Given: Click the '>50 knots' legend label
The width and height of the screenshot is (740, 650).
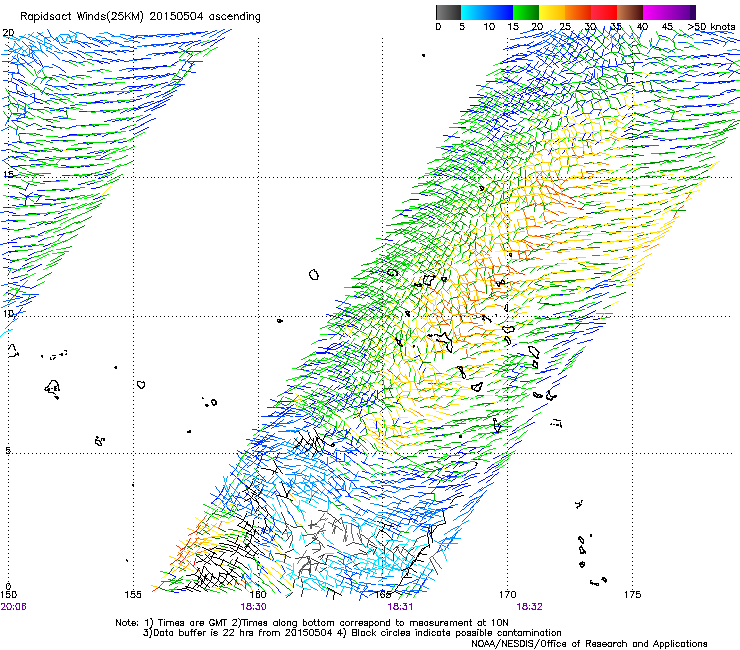Looking at the screenshot, I should (x=711, y=27).
